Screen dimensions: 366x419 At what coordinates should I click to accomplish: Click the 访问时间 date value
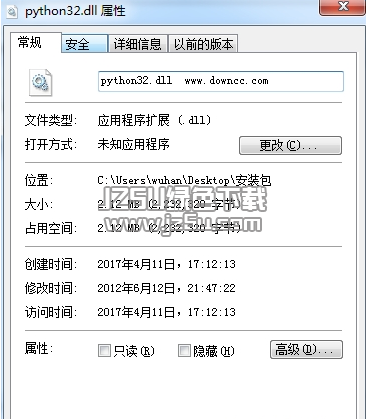pyautogui.click(x=166, y=312)
